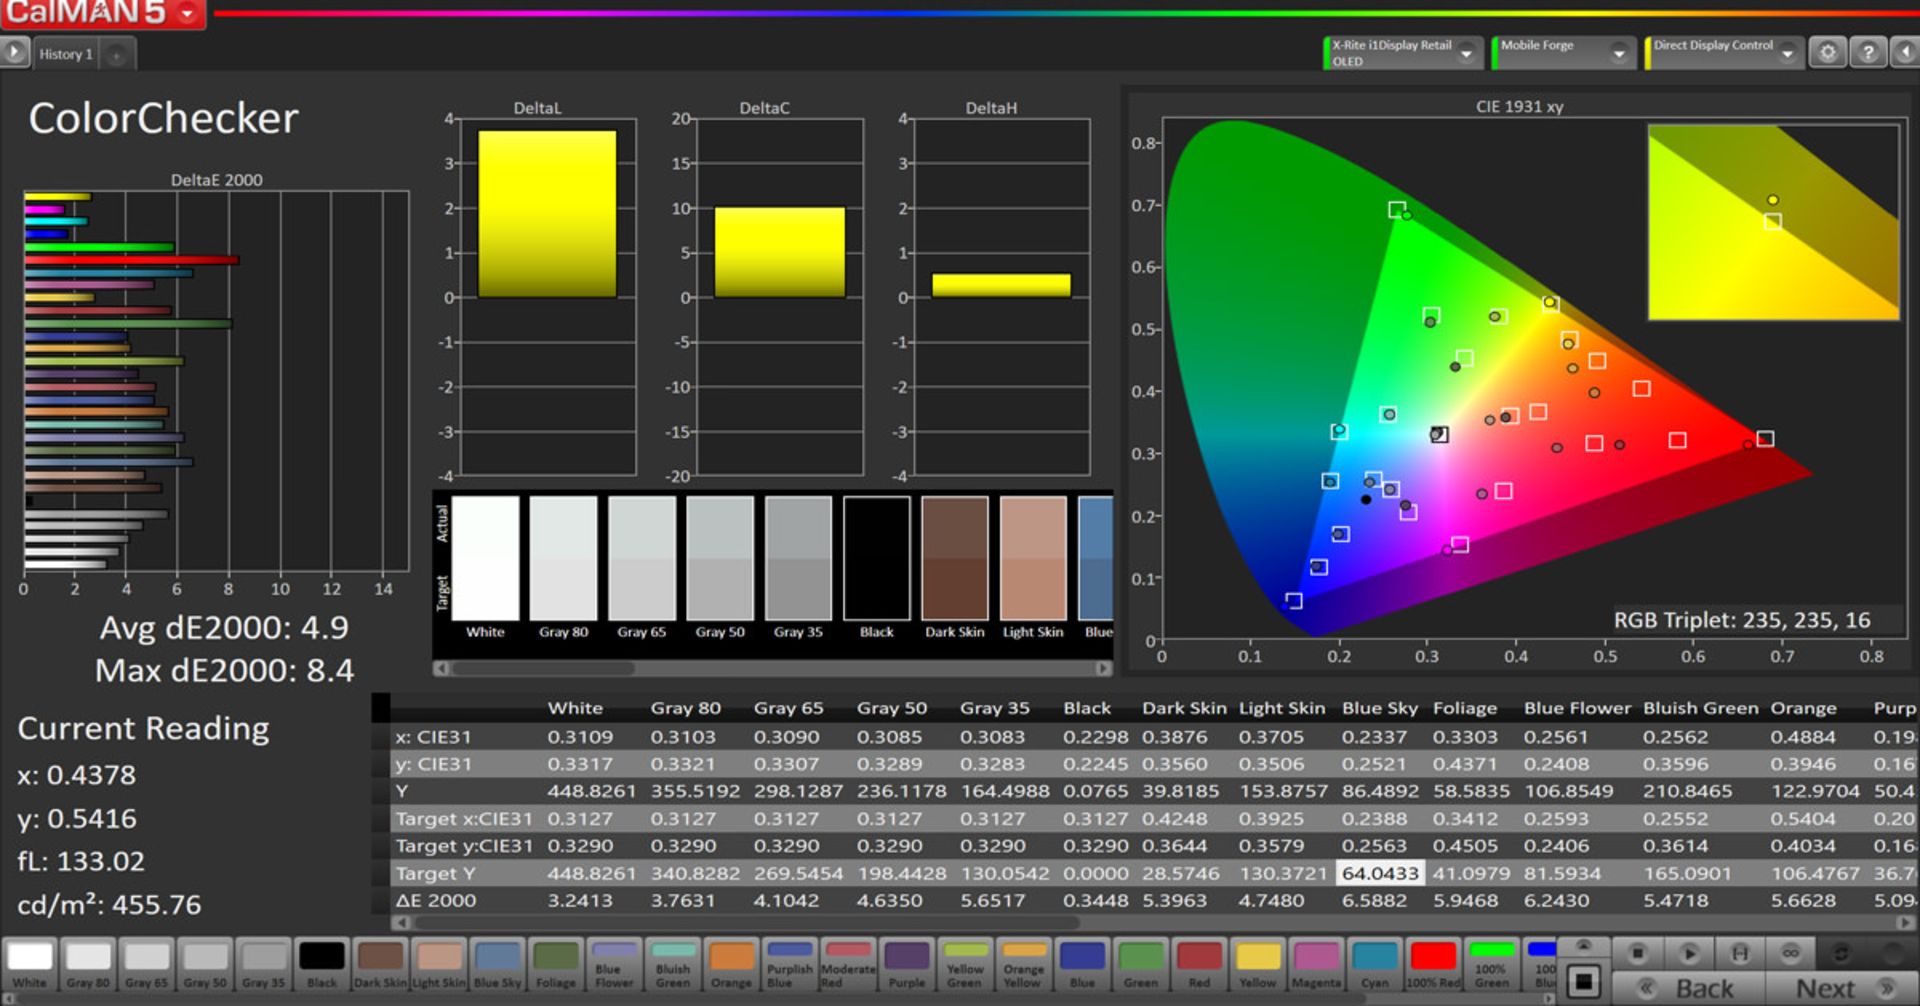Click the CalMAN 5 logo menu arrow
Viewport: 1920px width, 1006px height.
click(x=187, y=14)
